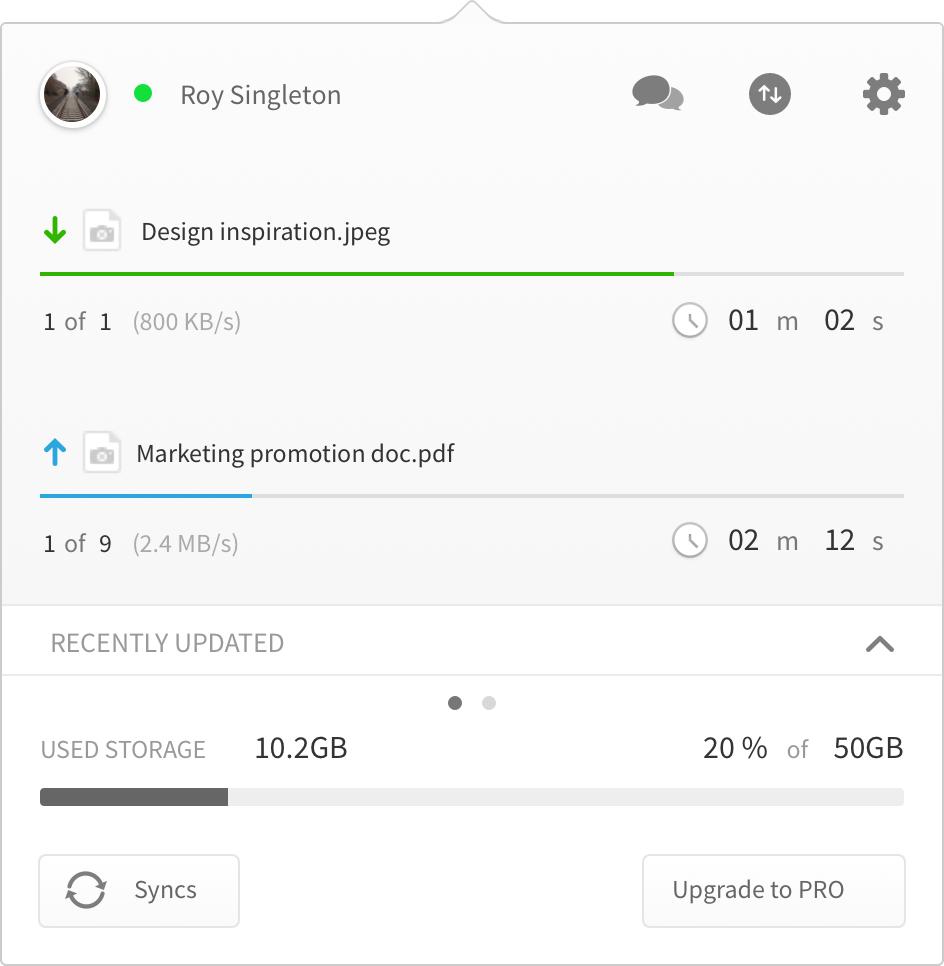Click the blue upload arrow icon
Viewport: 944px width, 966px height.
pos(55,452)
